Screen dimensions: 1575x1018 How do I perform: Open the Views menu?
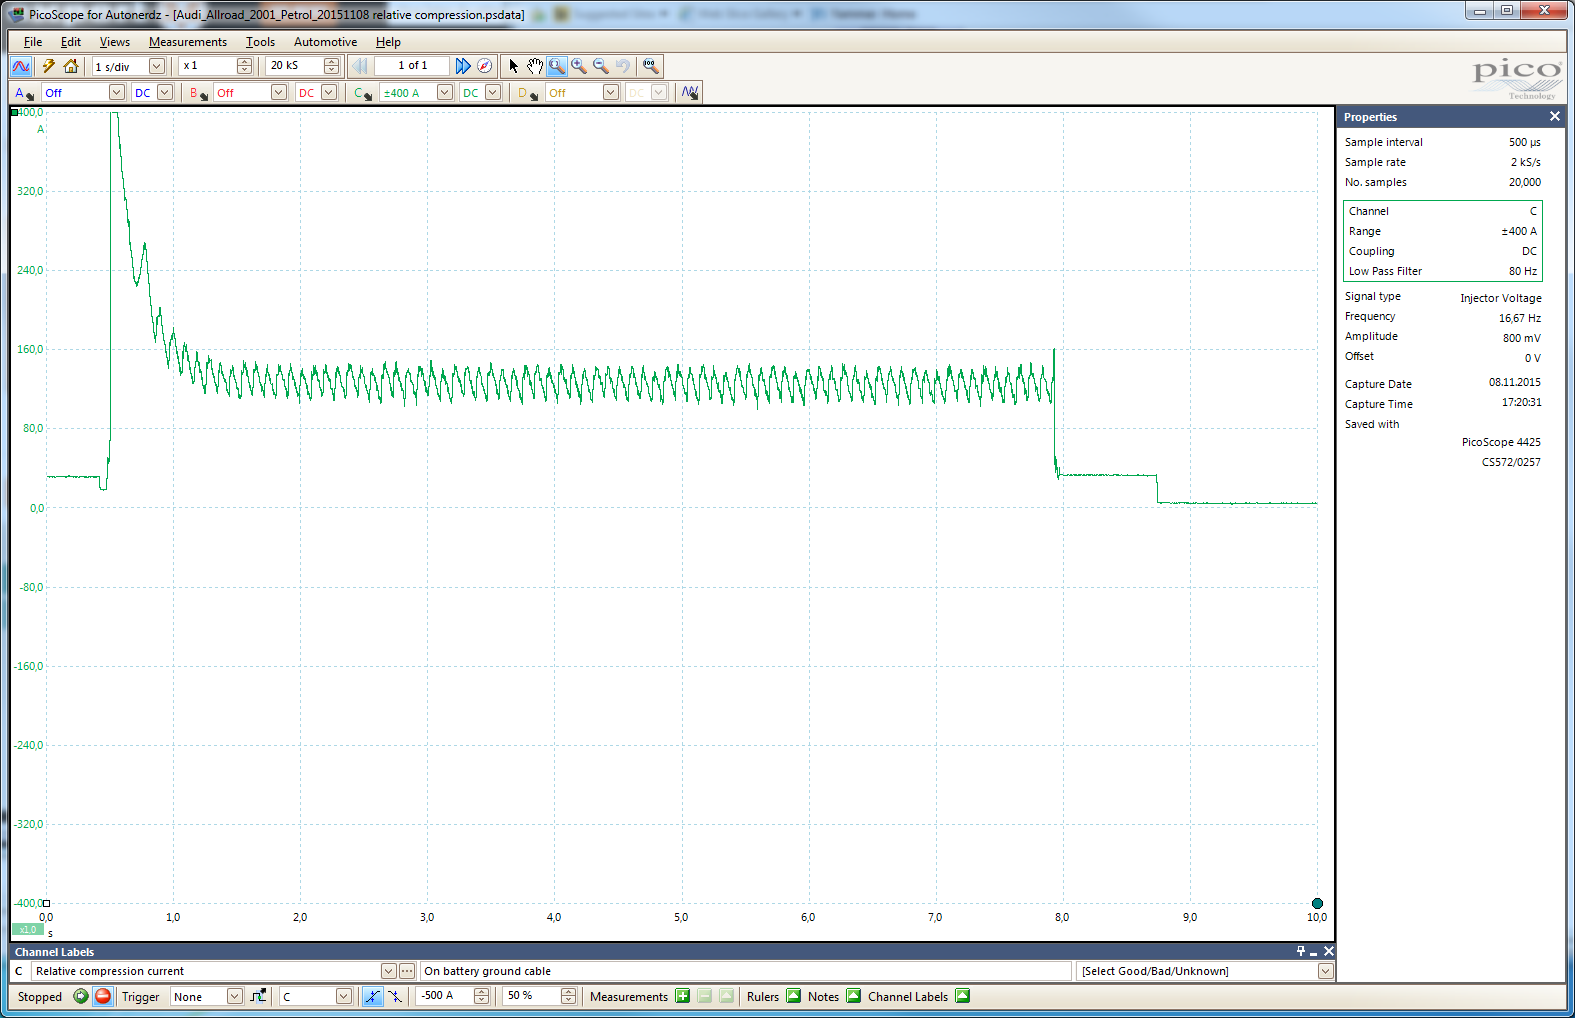pyautogui.click(x=115, y=42)
